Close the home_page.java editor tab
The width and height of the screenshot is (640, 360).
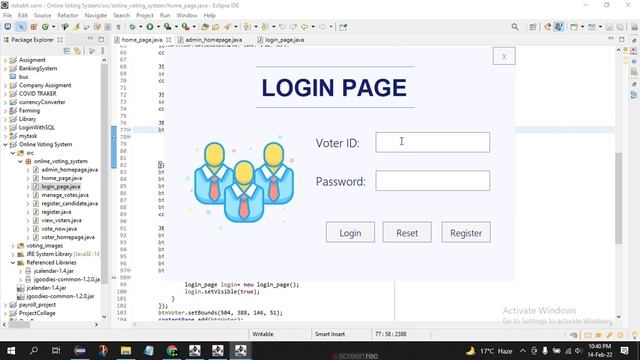(169, 40)
